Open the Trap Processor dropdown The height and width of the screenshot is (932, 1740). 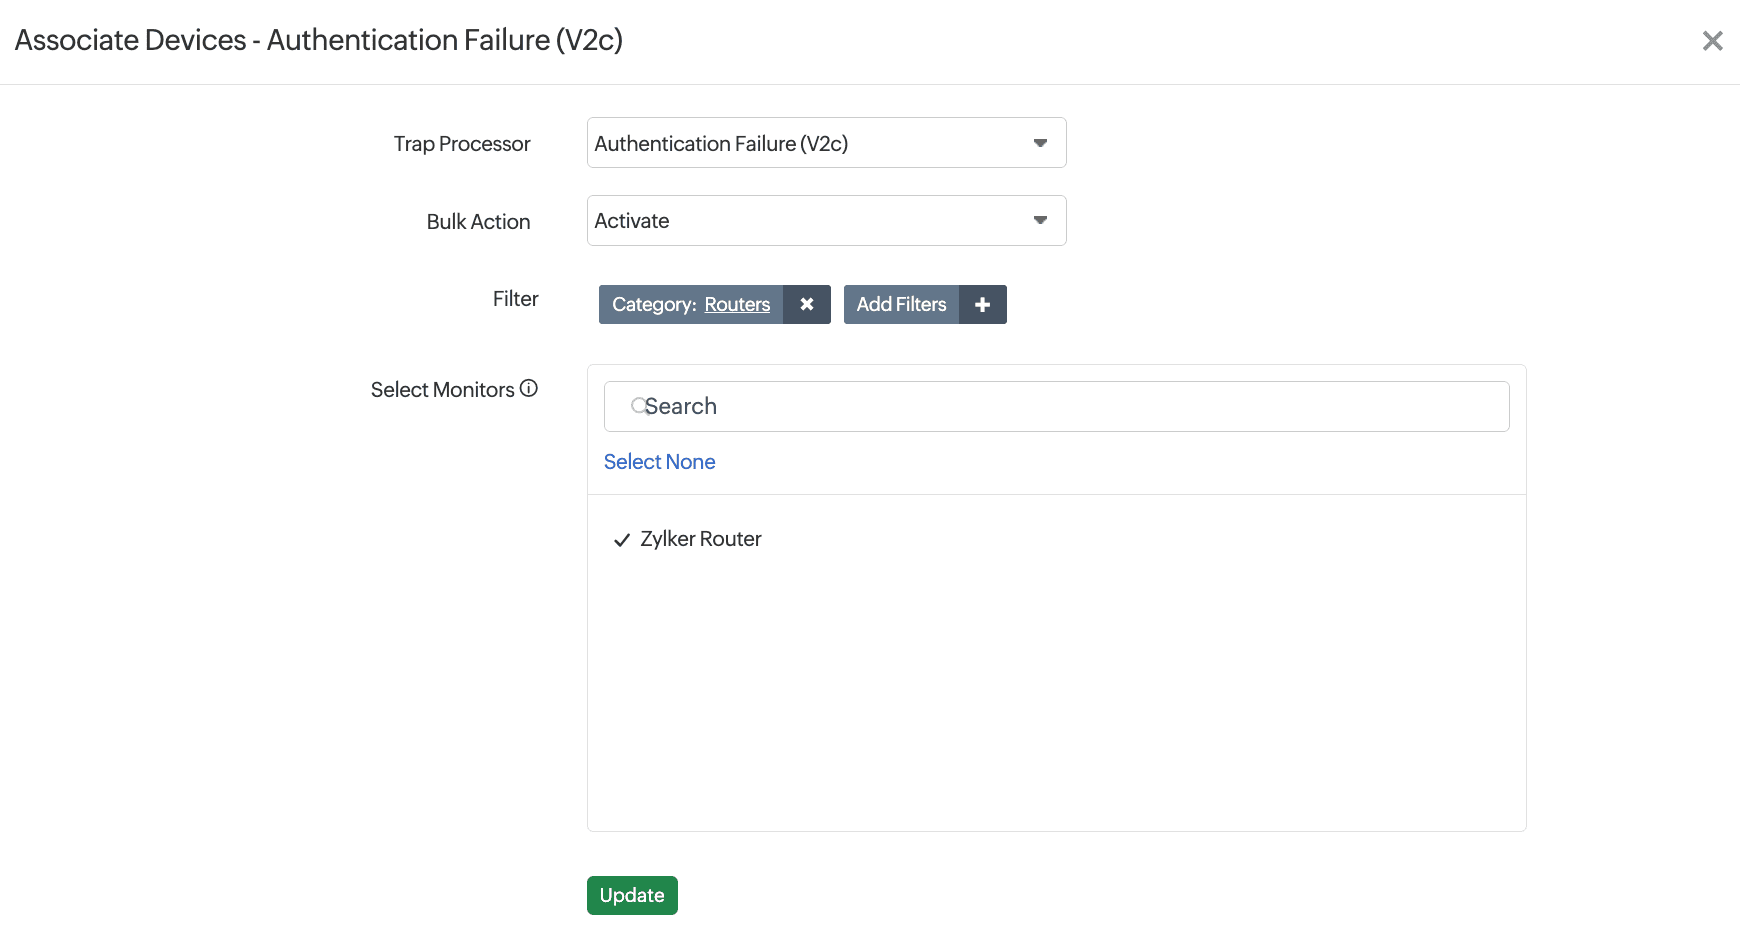click(x=810, y=143)
